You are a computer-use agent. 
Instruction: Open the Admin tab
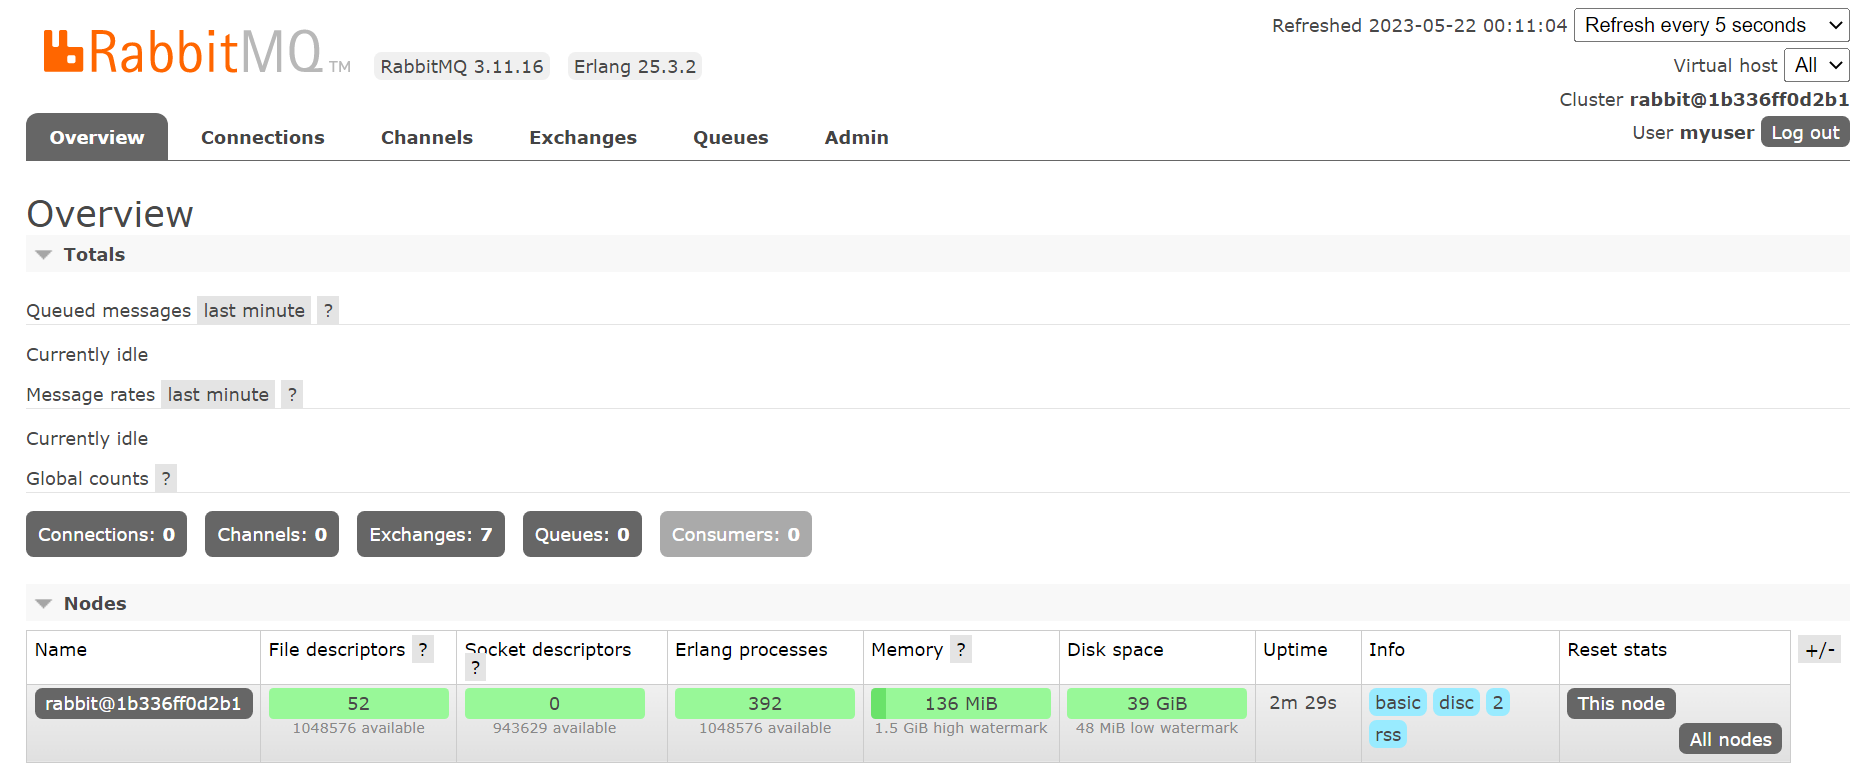pos(857,137)
